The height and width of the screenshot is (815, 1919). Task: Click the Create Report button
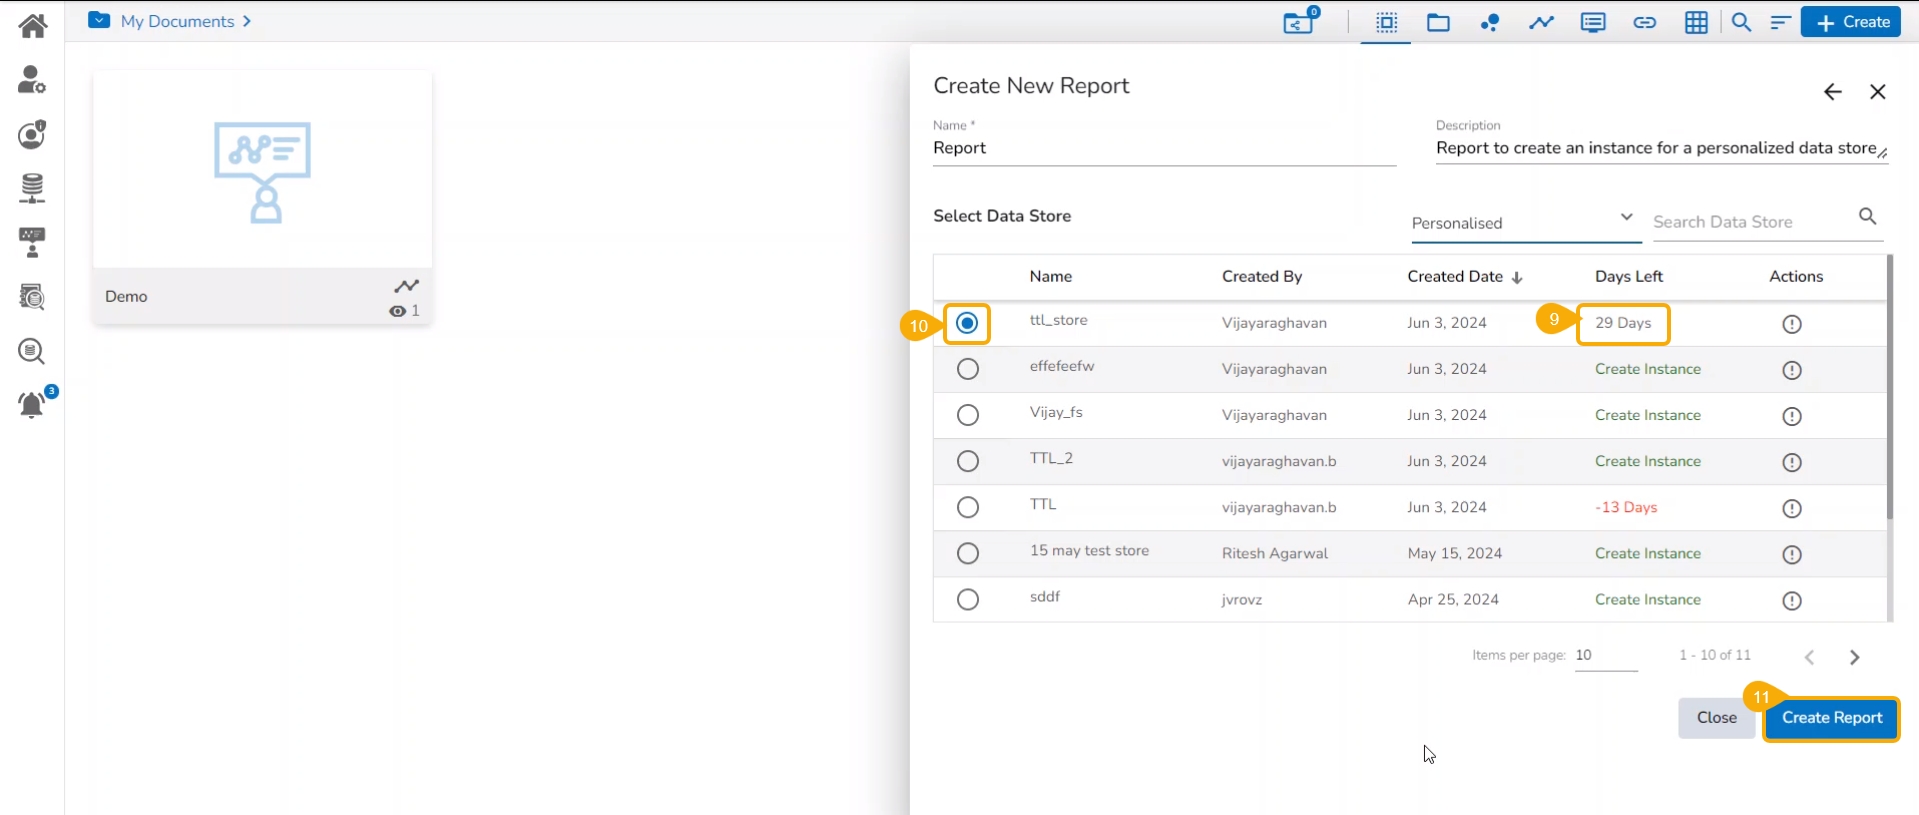click(1831, 718)
